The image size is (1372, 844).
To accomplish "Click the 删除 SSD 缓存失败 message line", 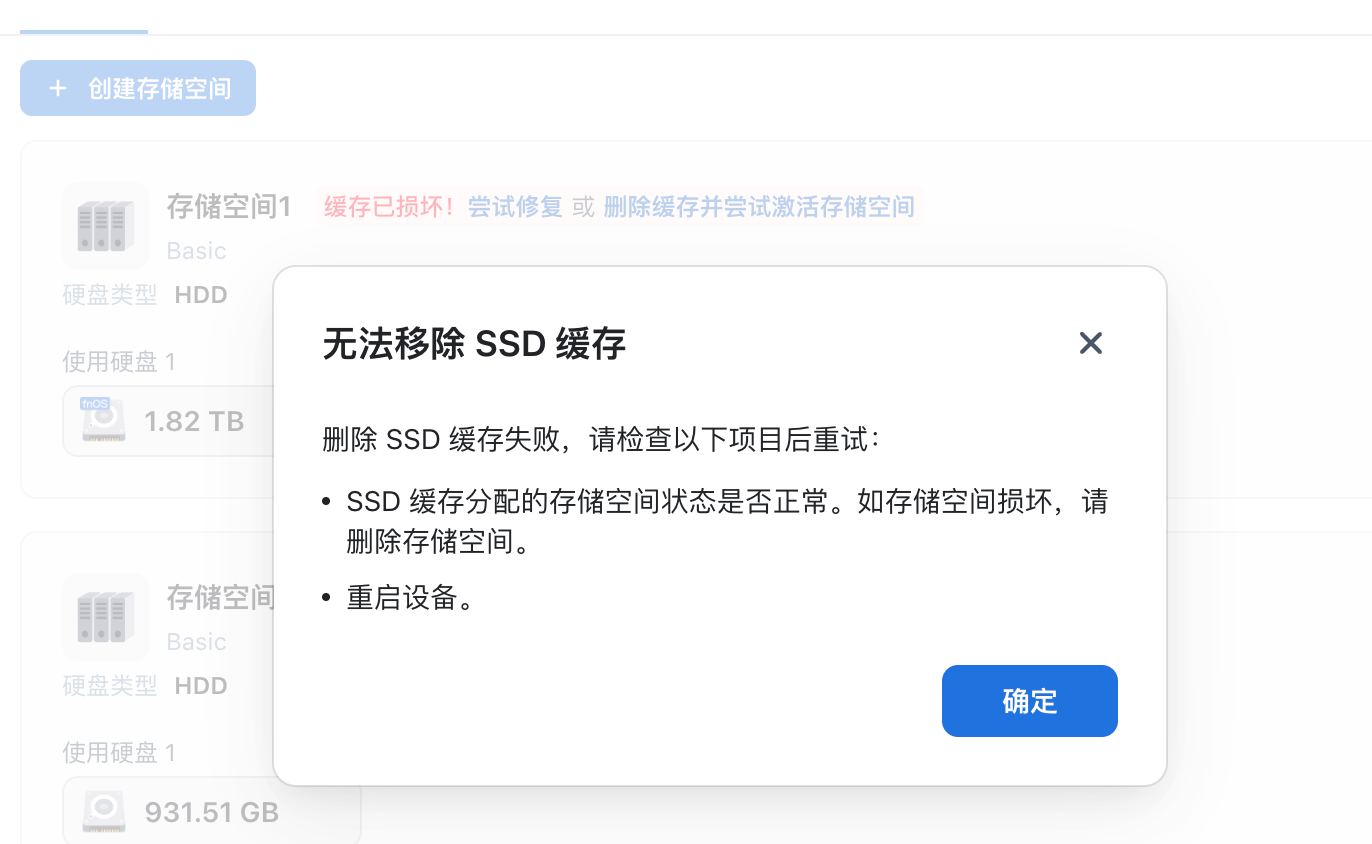I will tap(601, 441).
